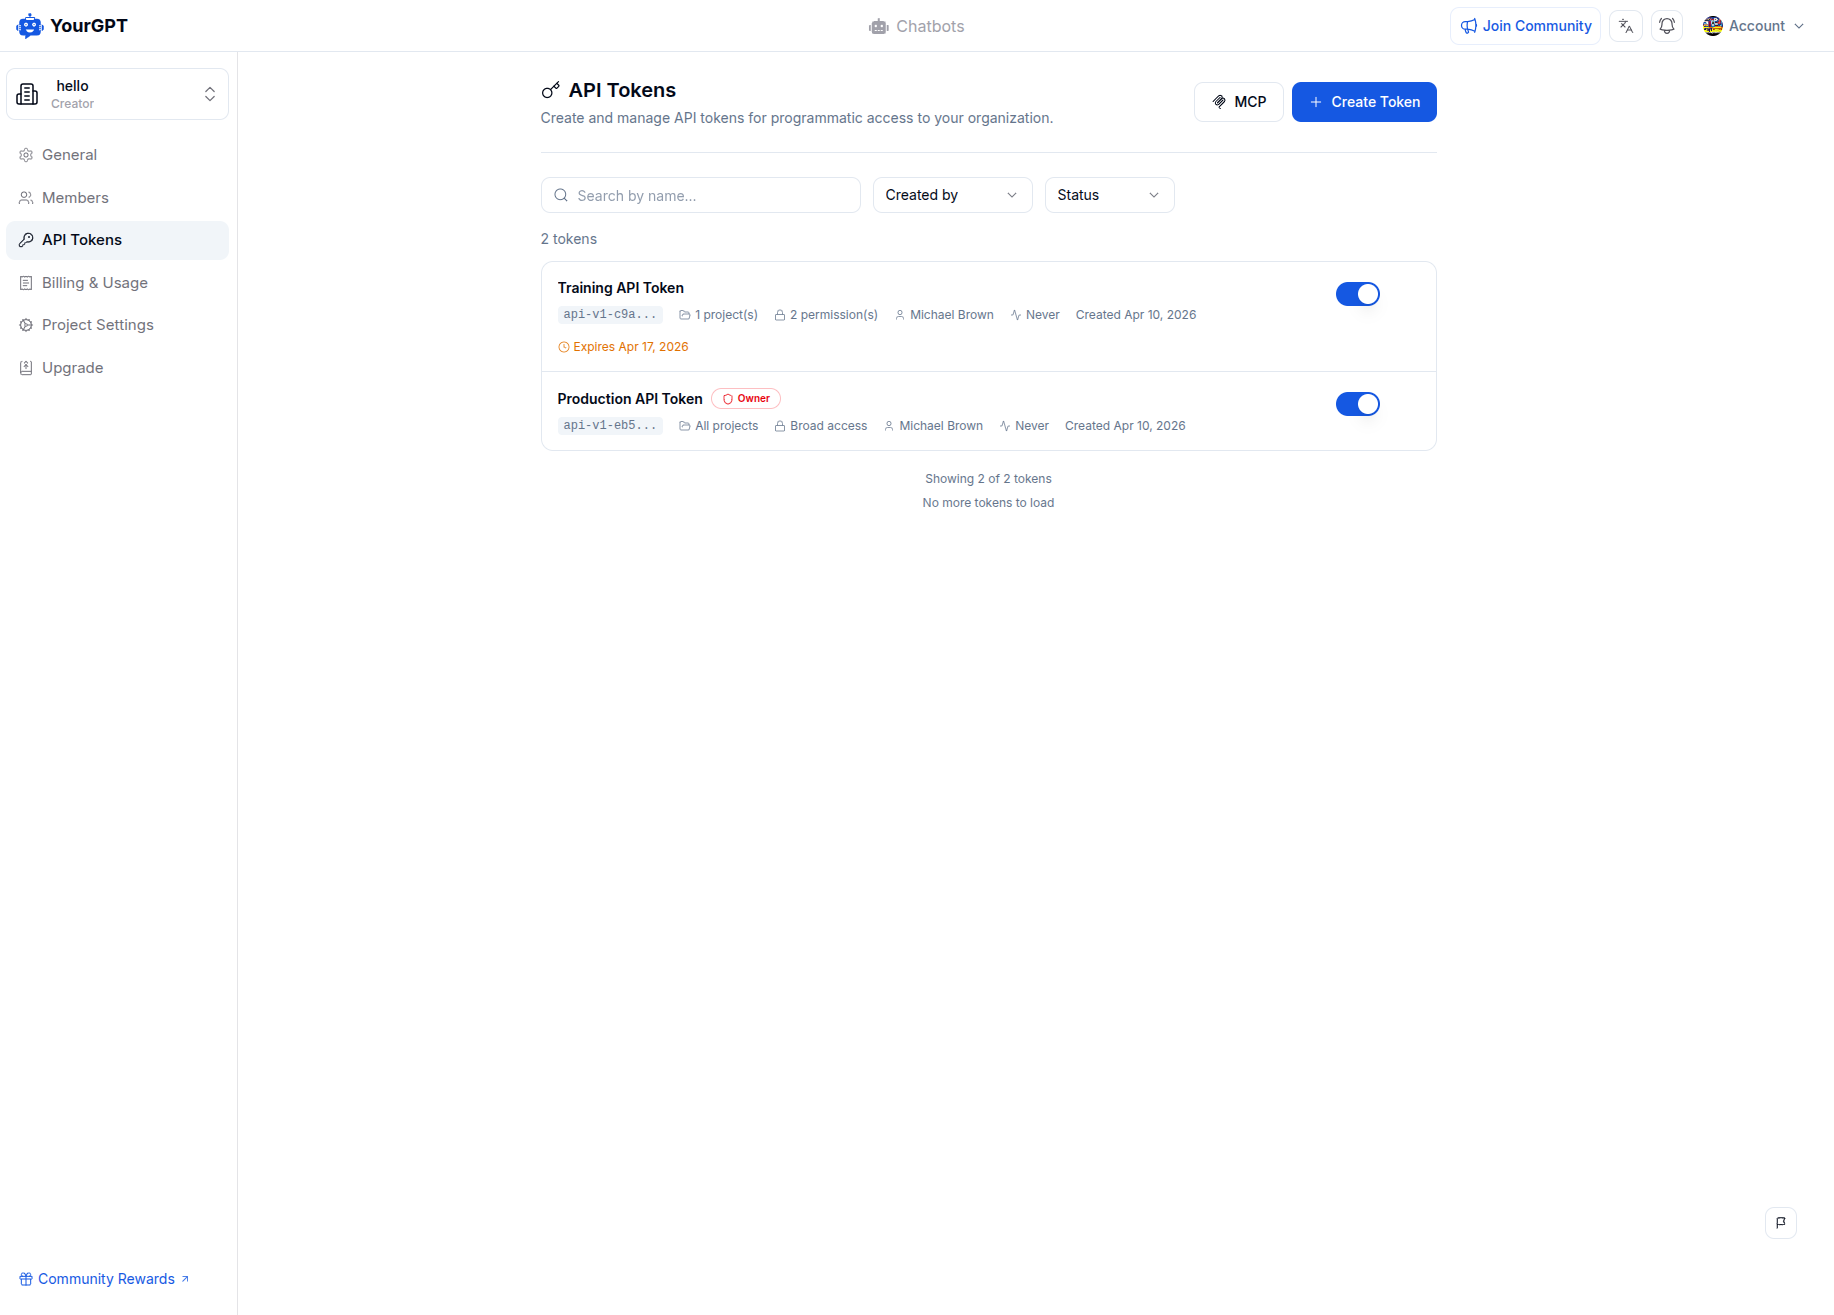This screenshot has width=1834, height=1315.
Task: Disable the Training API Token toggle
Action: (x=1357, y=294)
